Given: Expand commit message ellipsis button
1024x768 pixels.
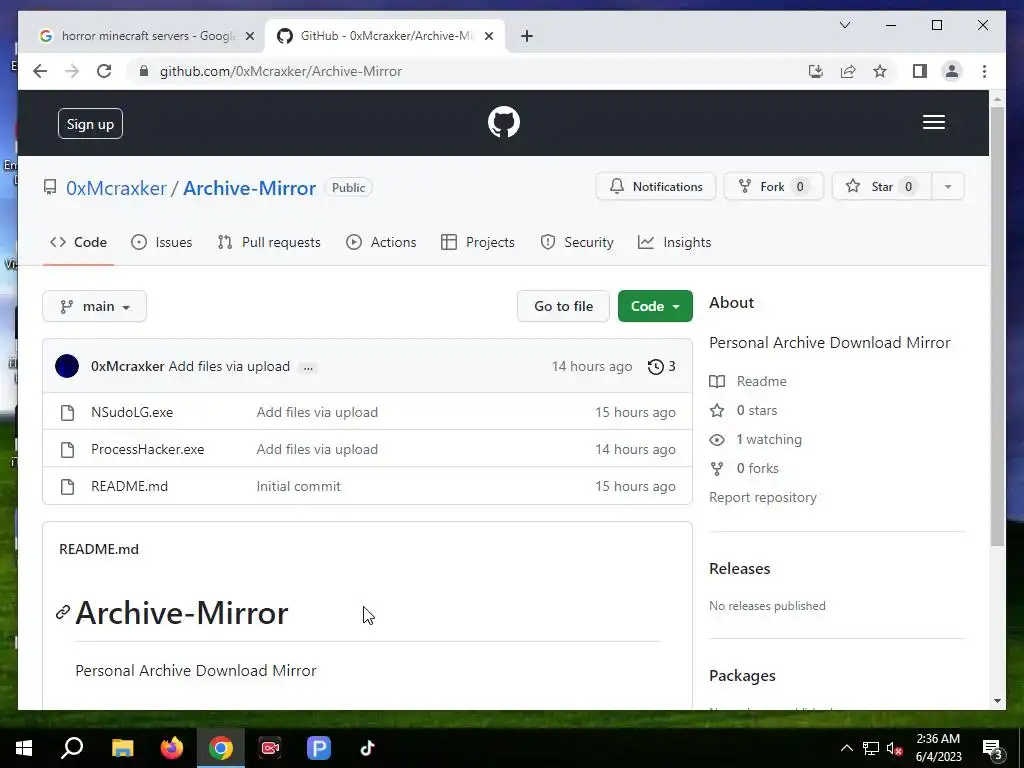Looking at the screenshot, I should click(308, 367).
